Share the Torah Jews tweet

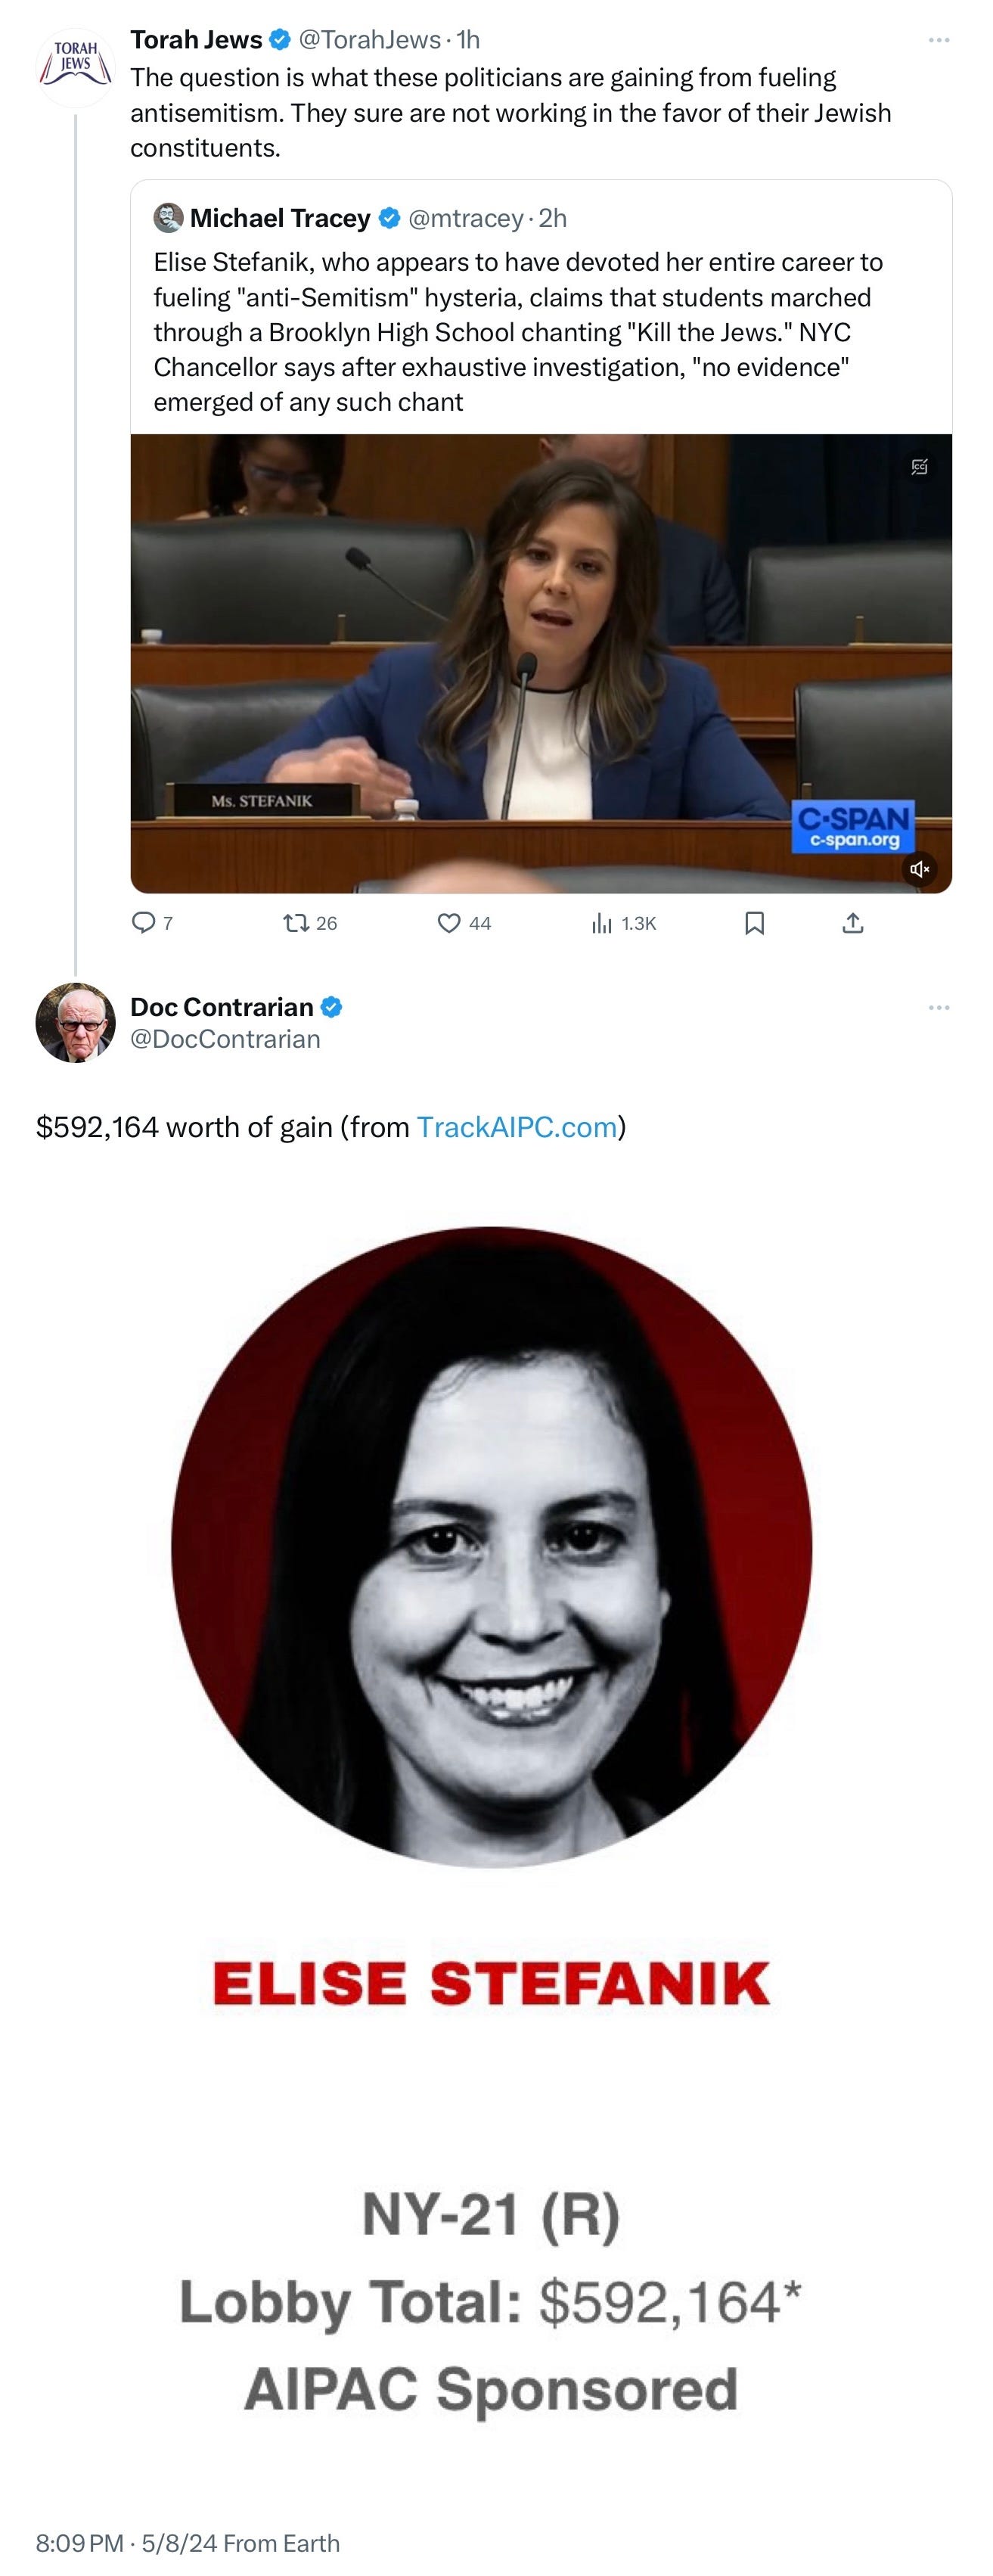(x=852, y=923)
